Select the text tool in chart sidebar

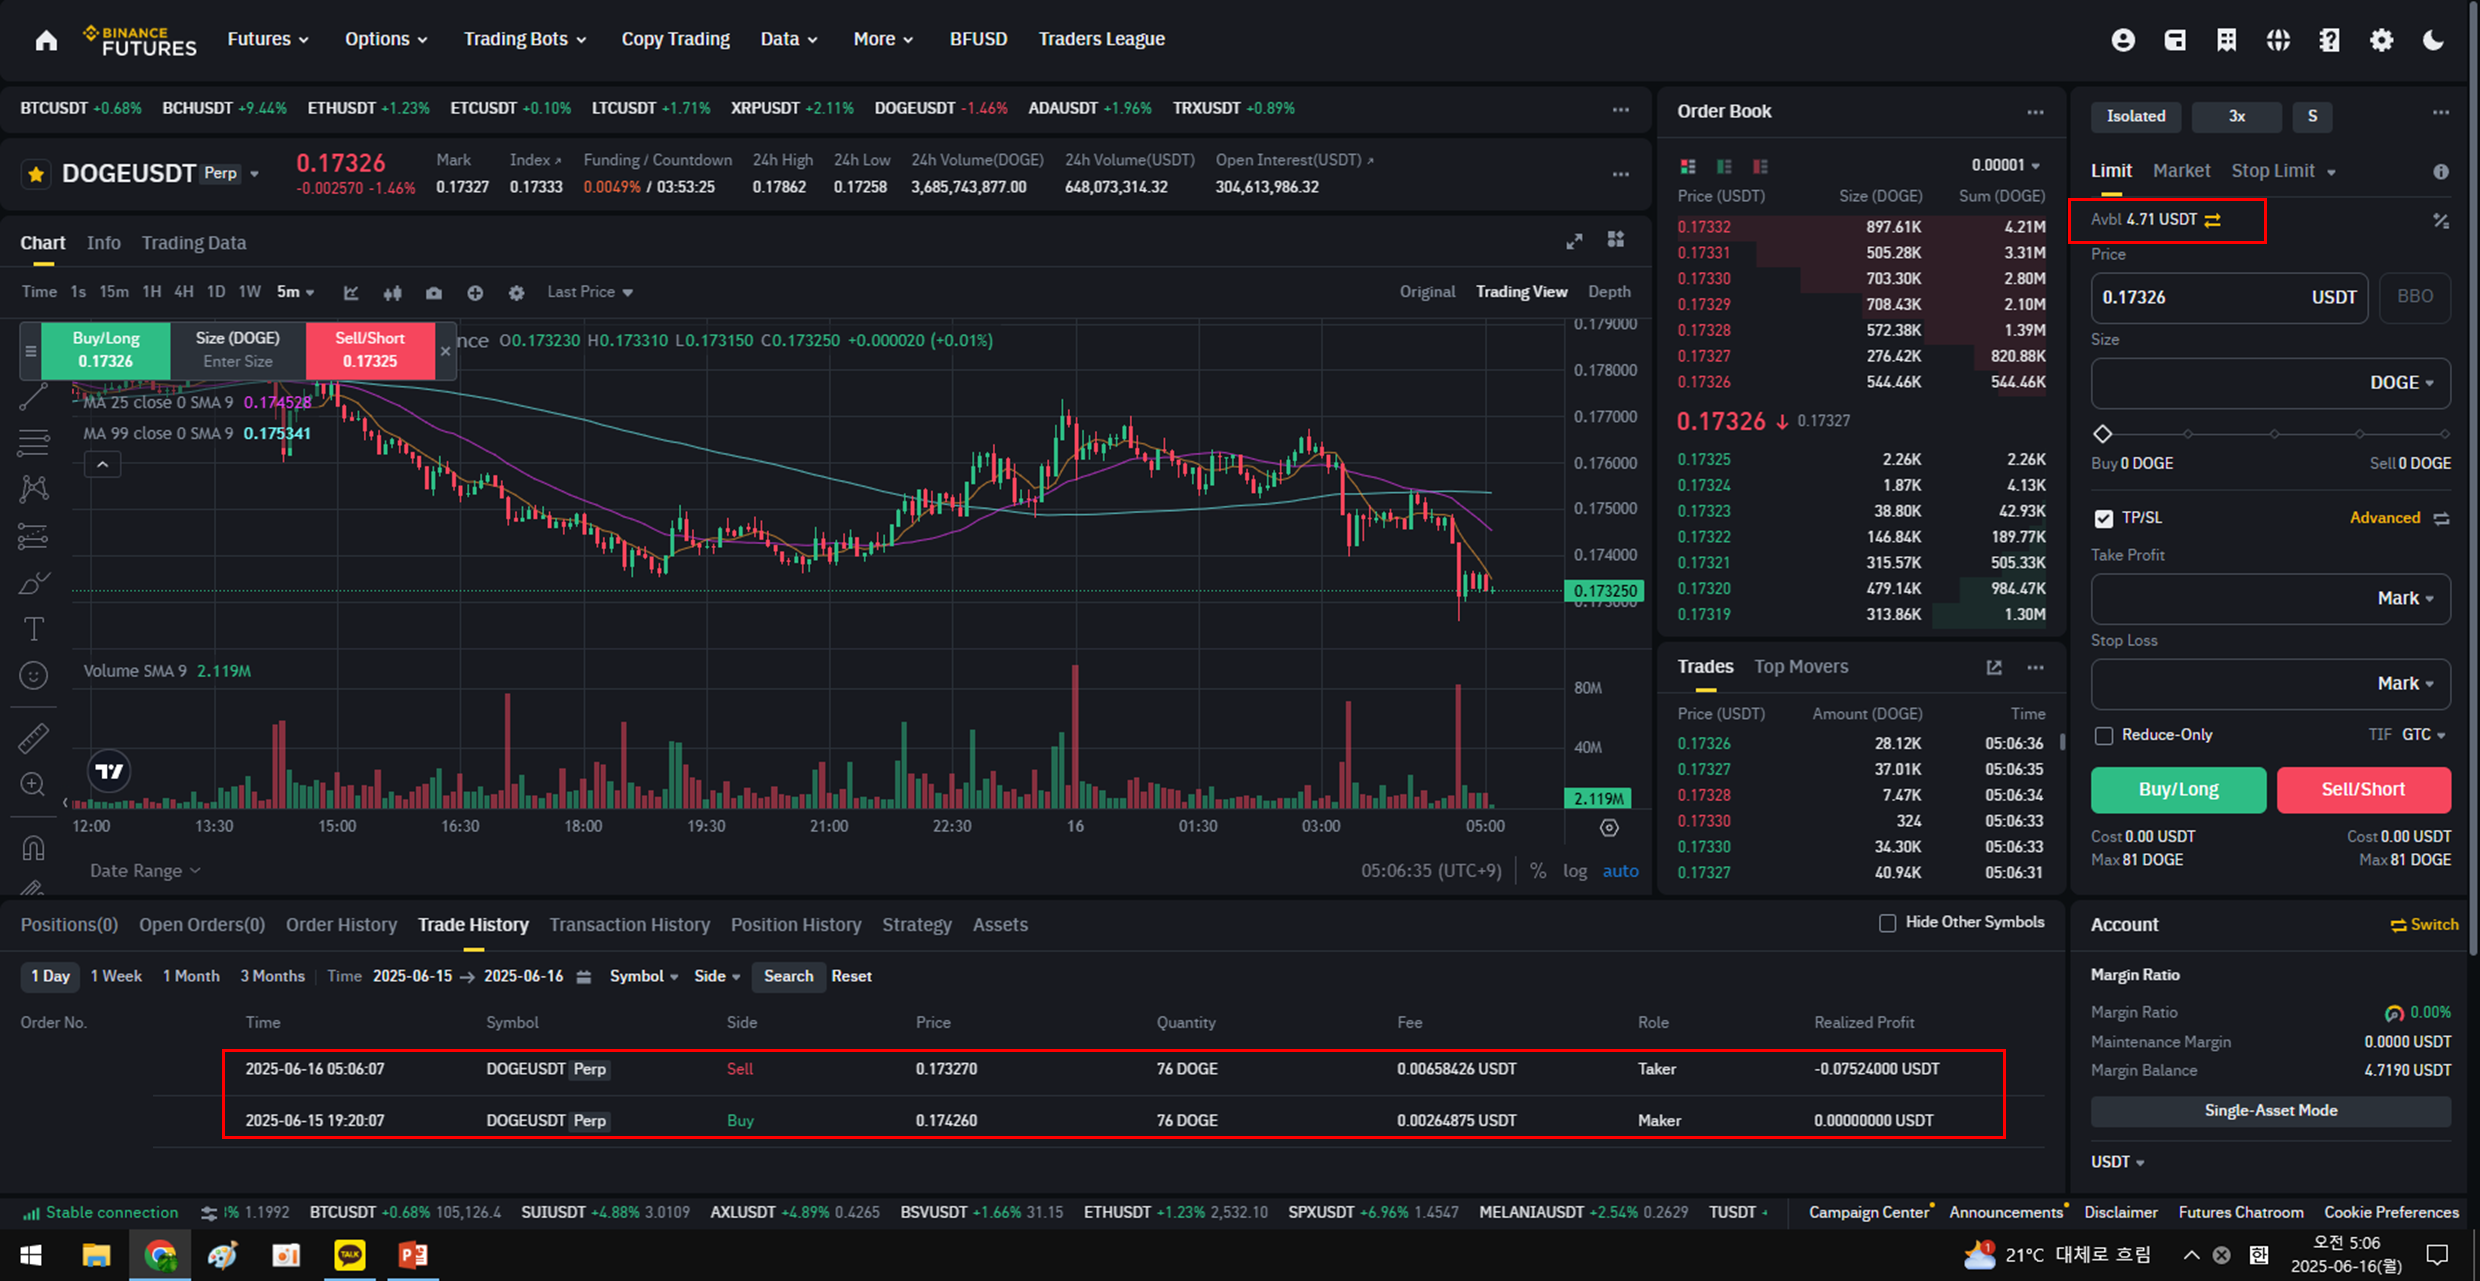[33, 629]
